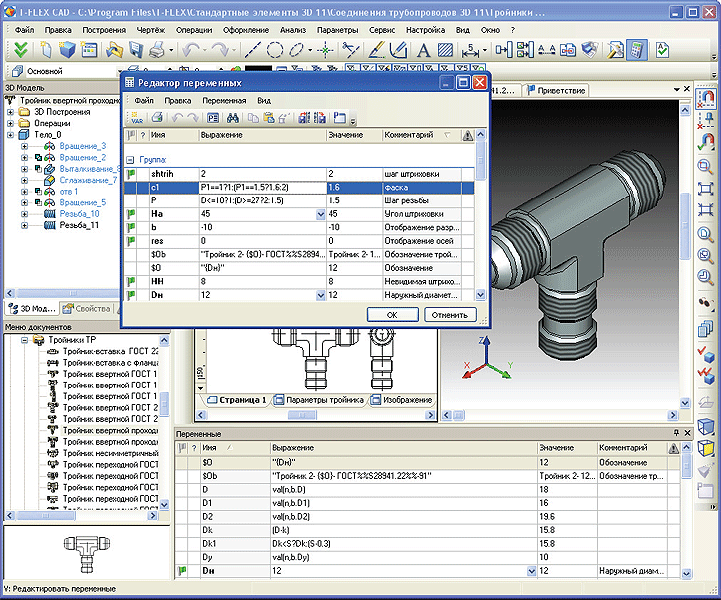Sort by Комментарий column header in editor

tap(421, 135)
